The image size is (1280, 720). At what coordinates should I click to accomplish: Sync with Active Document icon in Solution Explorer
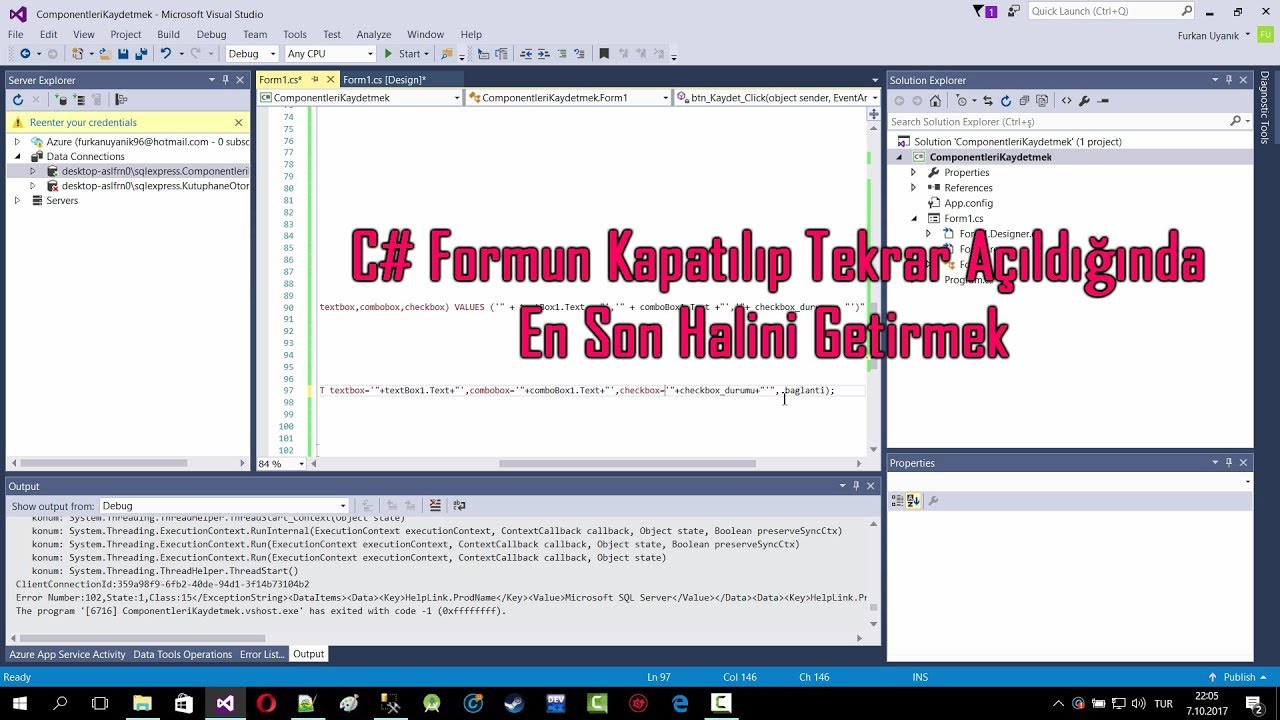coord(988,101)
